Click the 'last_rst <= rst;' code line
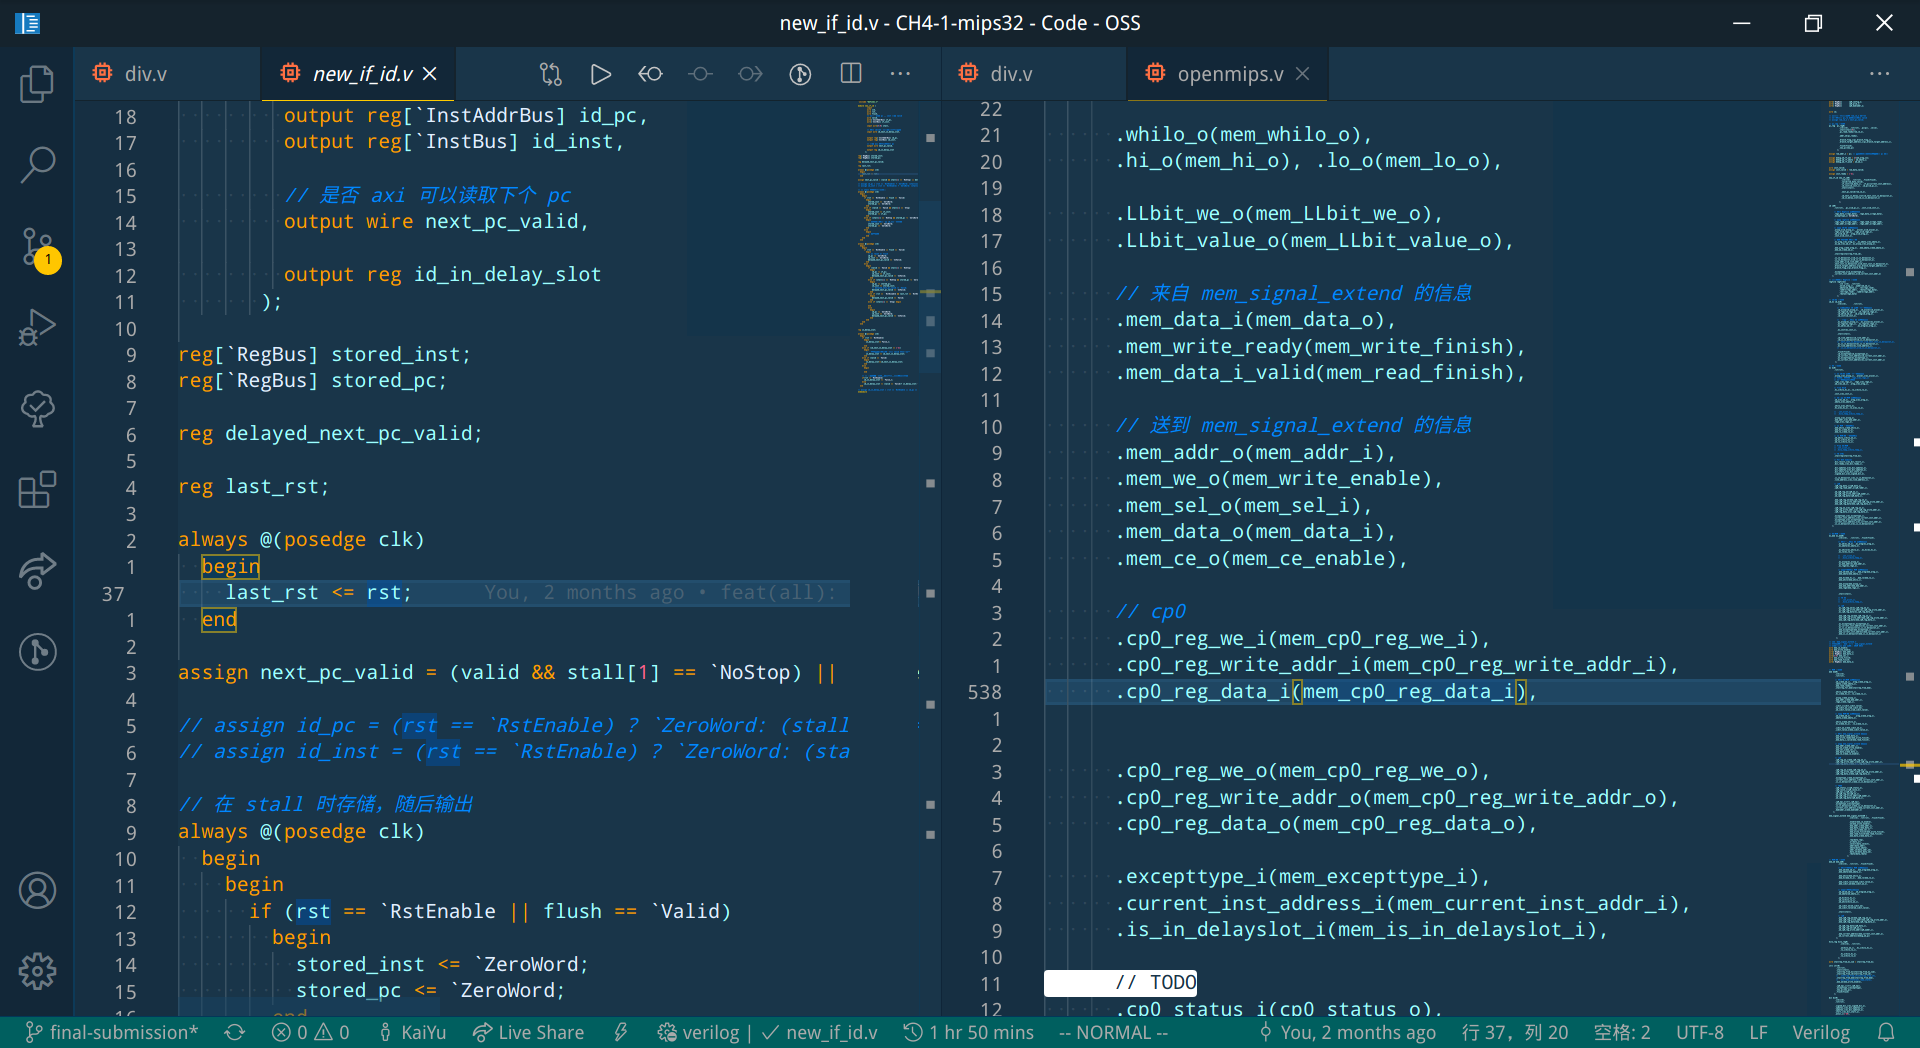 pyautogui.click(x=318, y=593)
